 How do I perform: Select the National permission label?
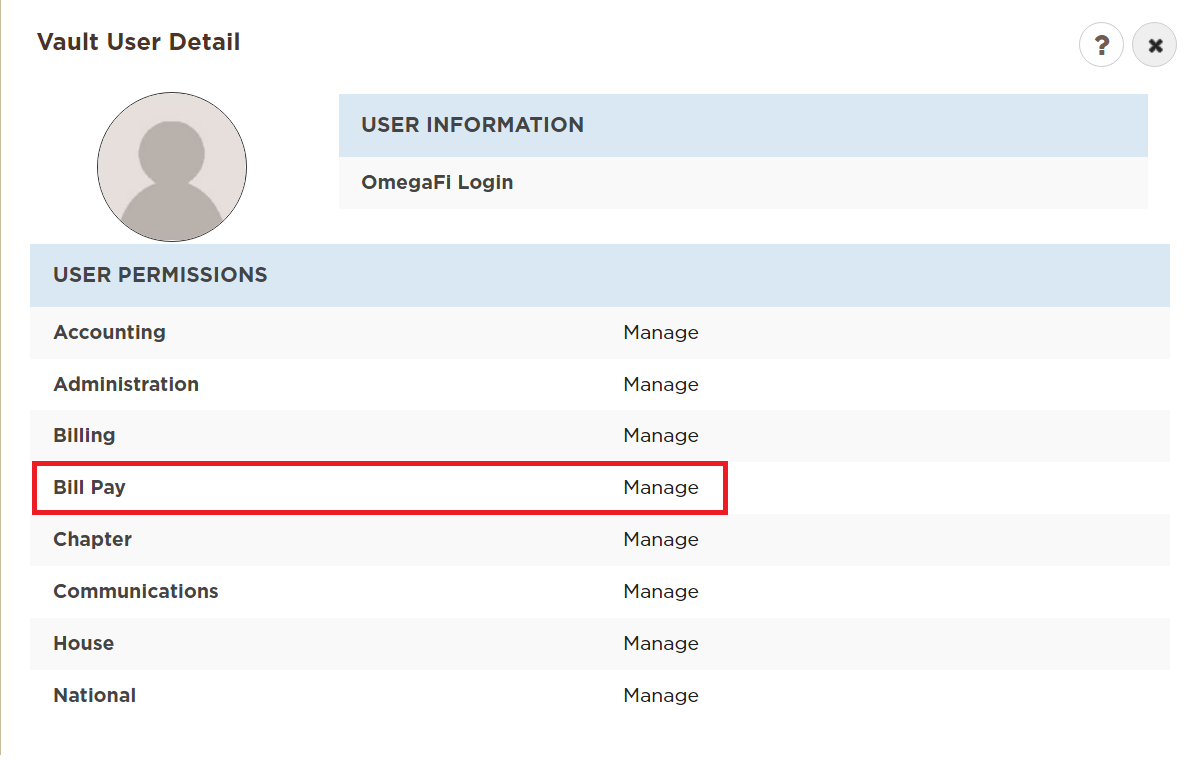(x=95, y=695)
